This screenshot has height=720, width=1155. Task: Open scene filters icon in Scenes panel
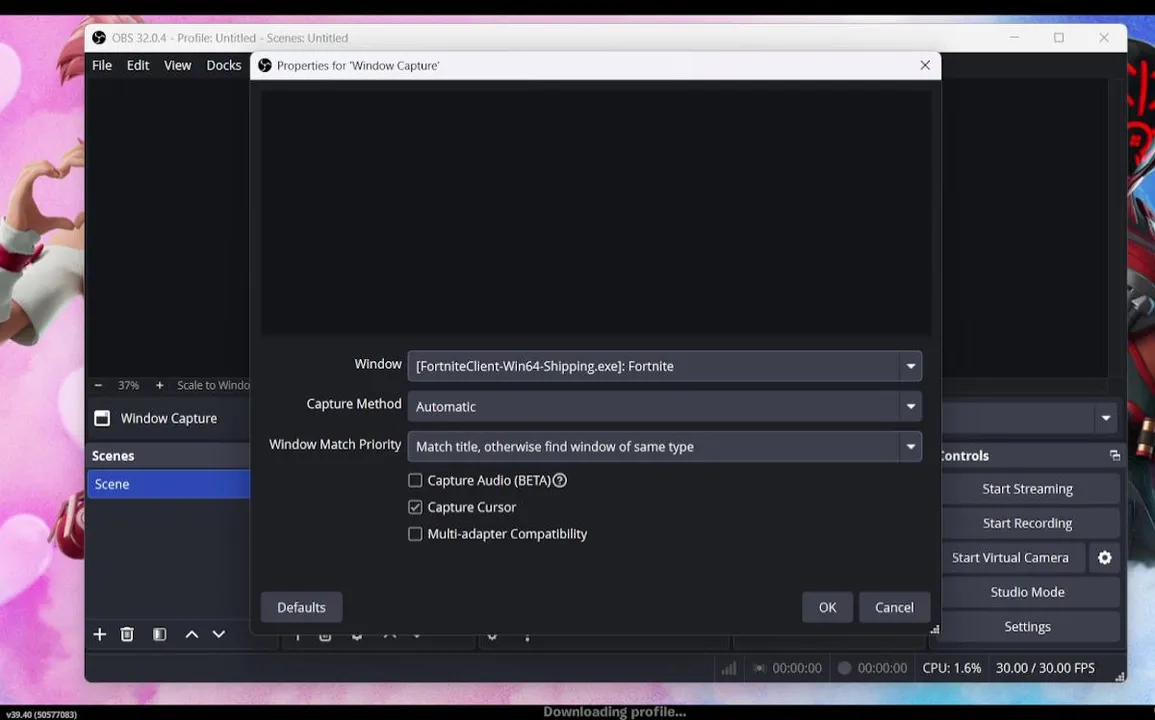[x=159, y=635]
